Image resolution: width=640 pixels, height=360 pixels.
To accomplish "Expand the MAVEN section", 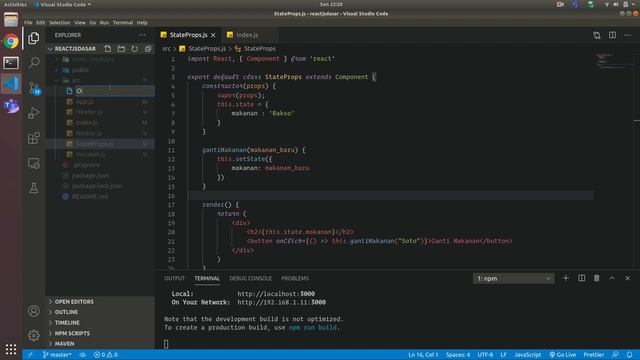I will 64,344.
